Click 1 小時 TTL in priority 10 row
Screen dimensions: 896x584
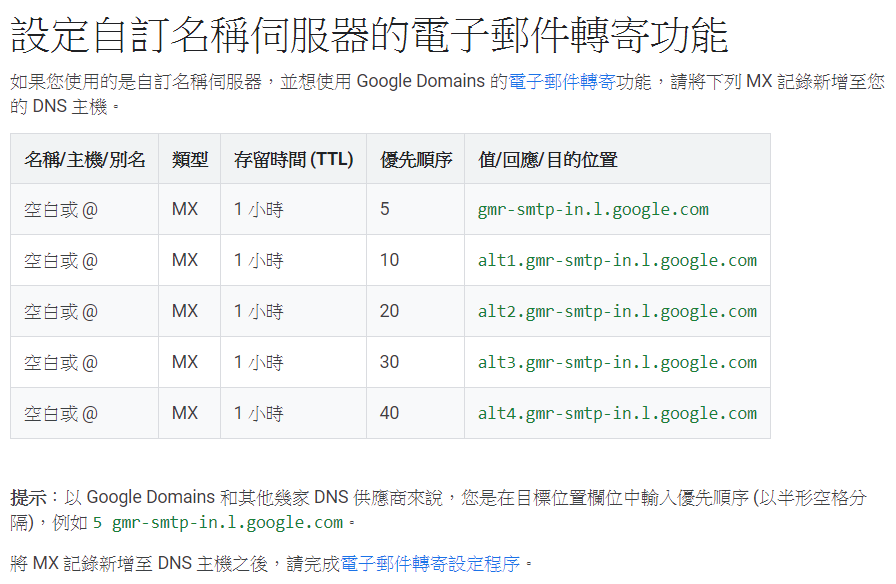point(258,261)
